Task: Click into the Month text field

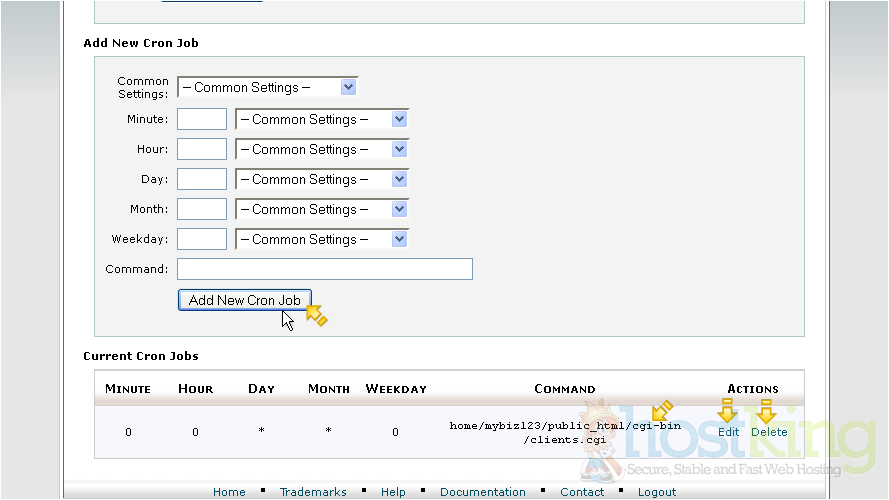Action: click(x=202, y=209)
